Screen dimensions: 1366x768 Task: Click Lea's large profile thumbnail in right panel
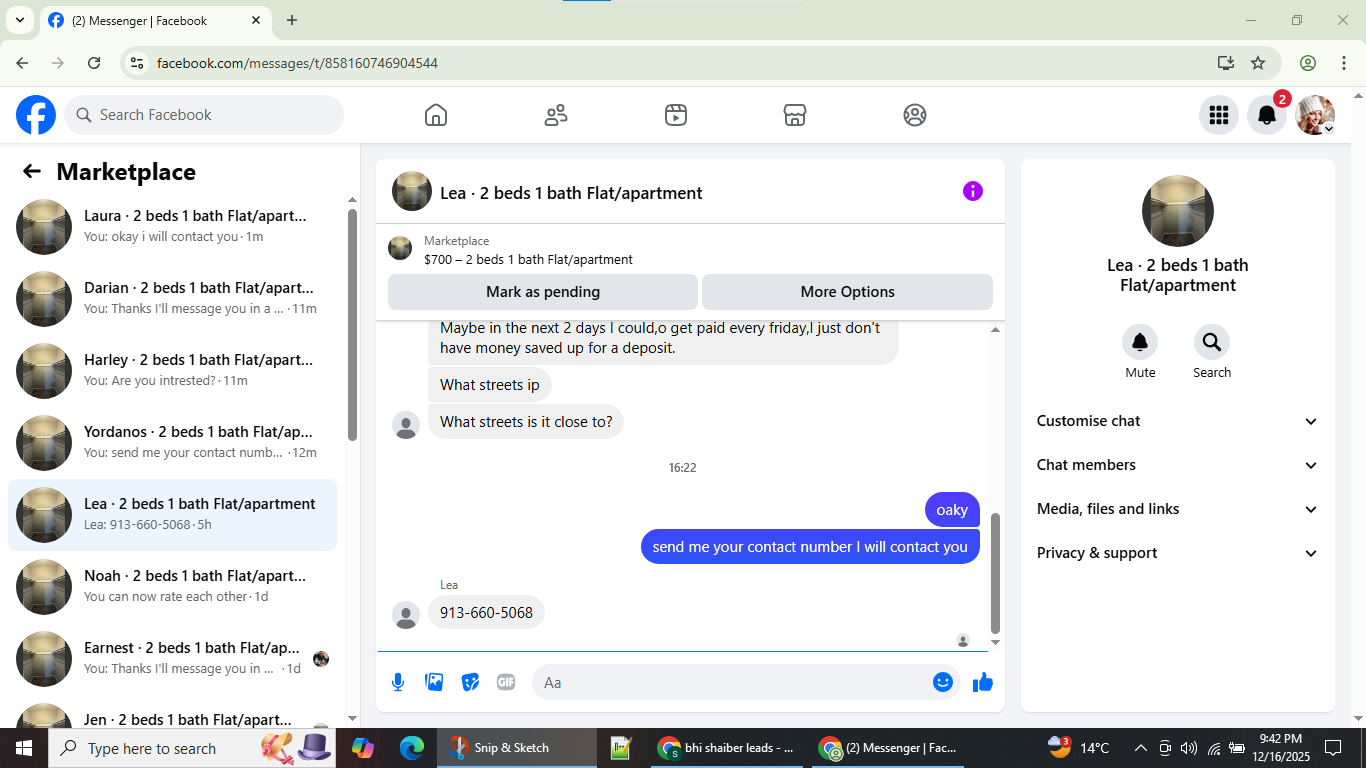pos(1178,211)
